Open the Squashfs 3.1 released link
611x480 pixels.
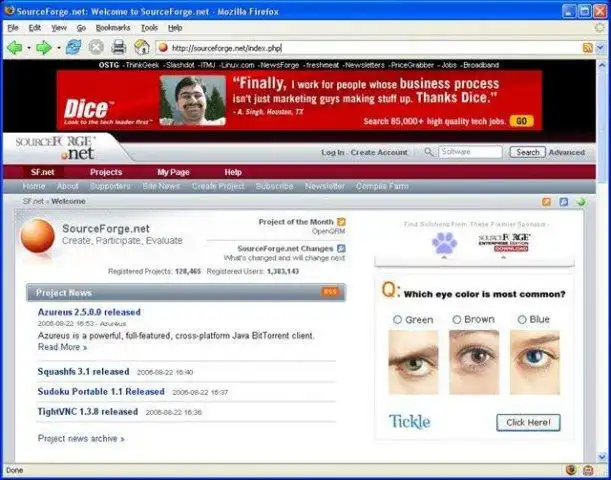coord(83,371)
